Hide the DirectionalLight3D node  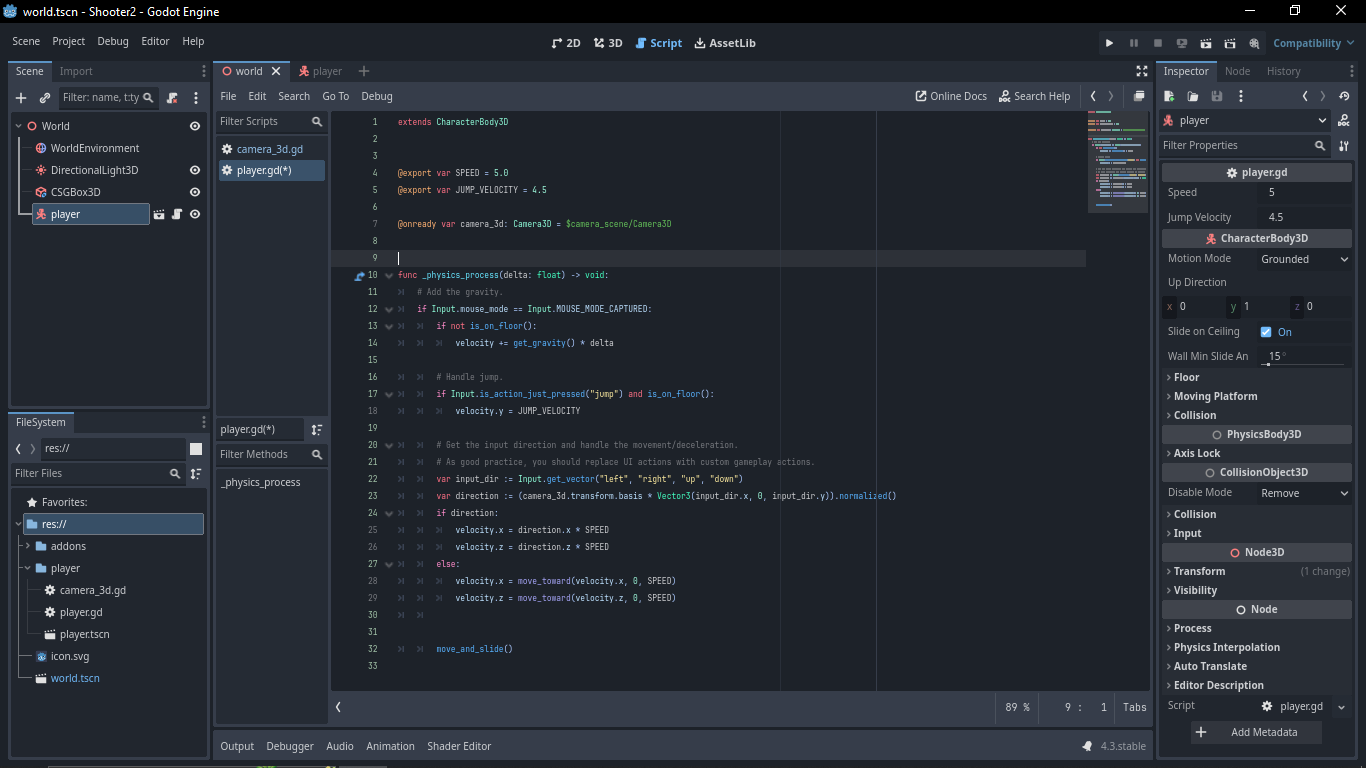pos(195,170)
